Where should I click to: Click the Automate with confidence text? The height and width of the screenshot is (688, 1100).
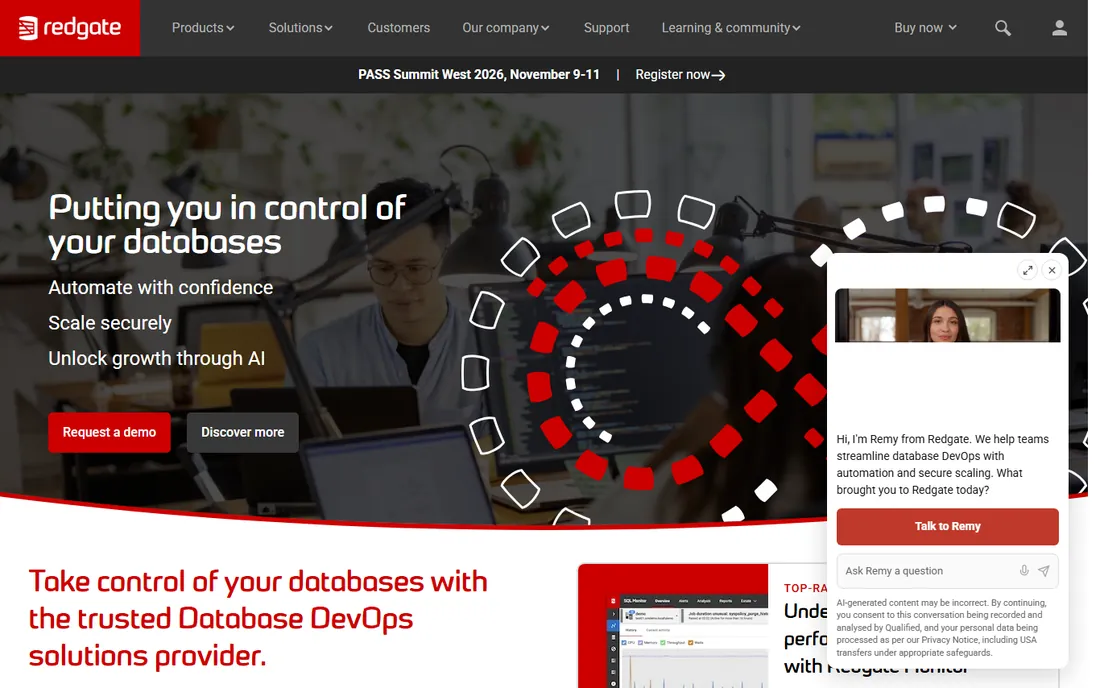click(x=161, y=288)
